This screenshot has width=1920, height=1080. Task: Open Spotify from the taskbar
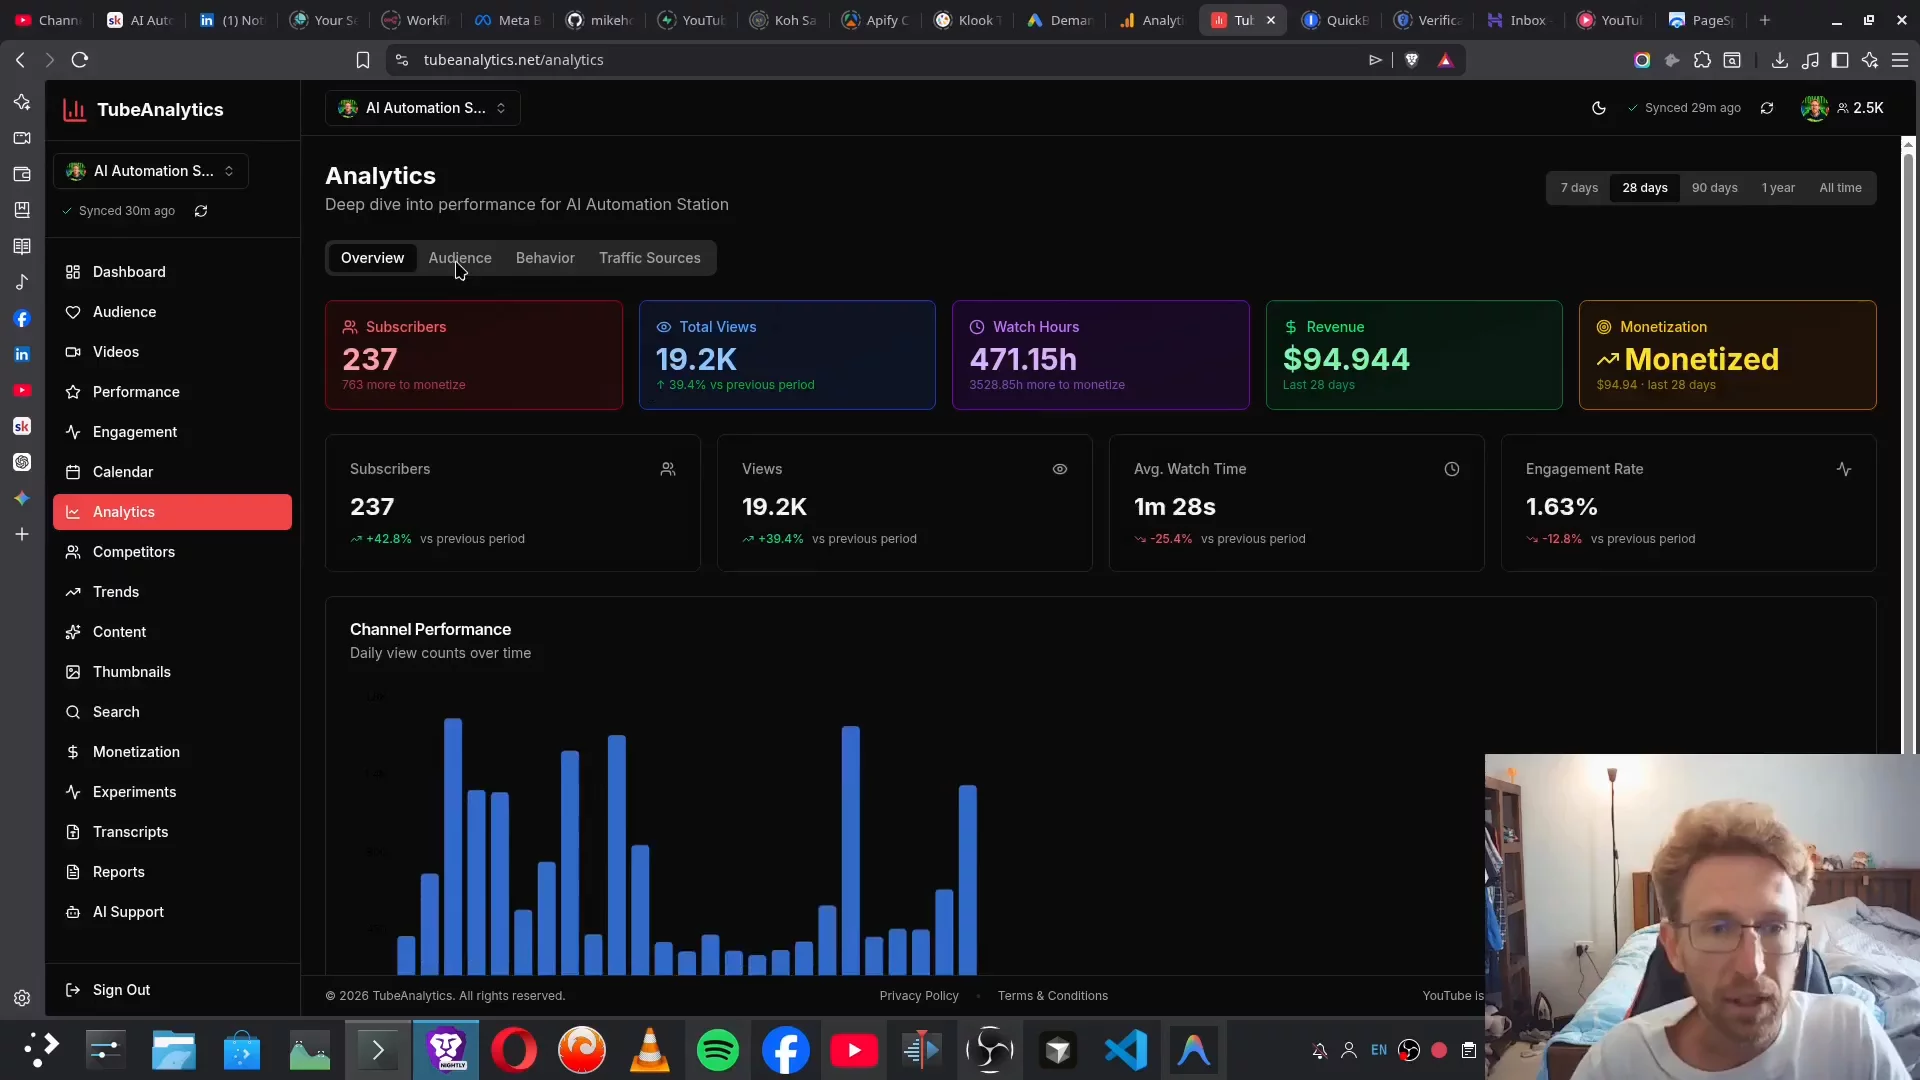point(718,1050)
